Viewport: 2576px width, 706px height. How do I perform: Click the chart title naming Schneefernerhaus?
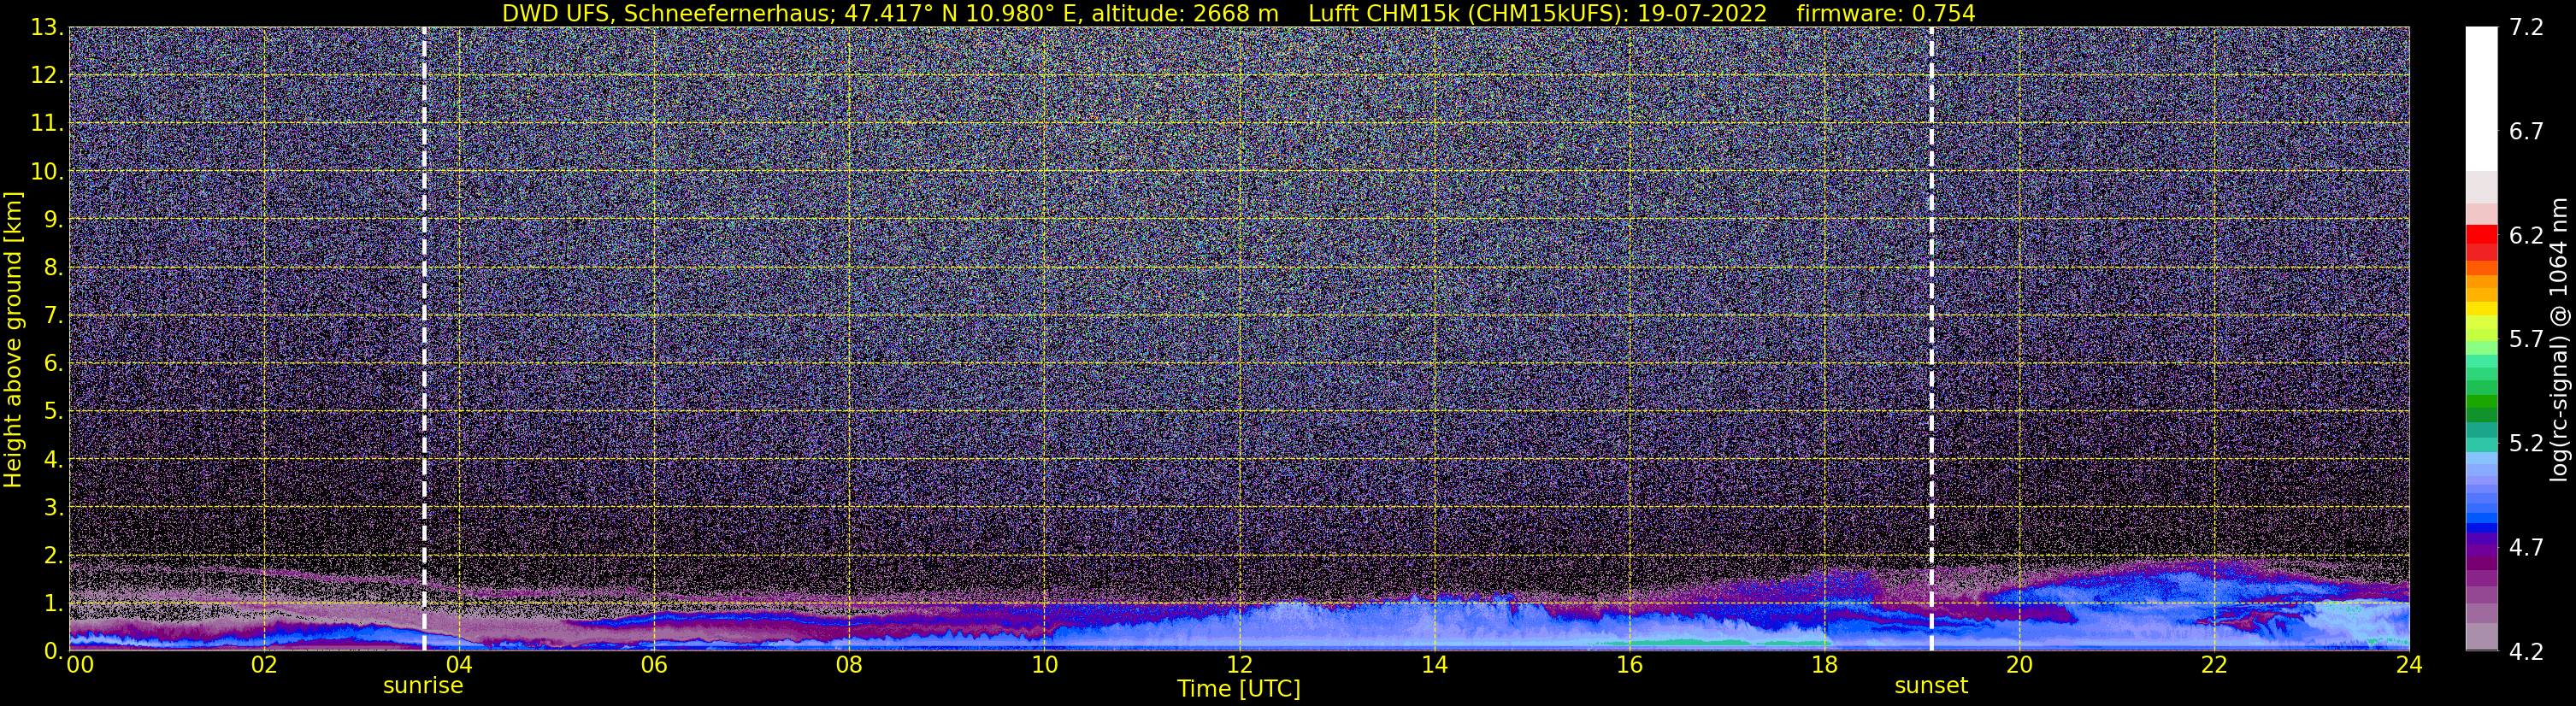(x=1238, y=13)
